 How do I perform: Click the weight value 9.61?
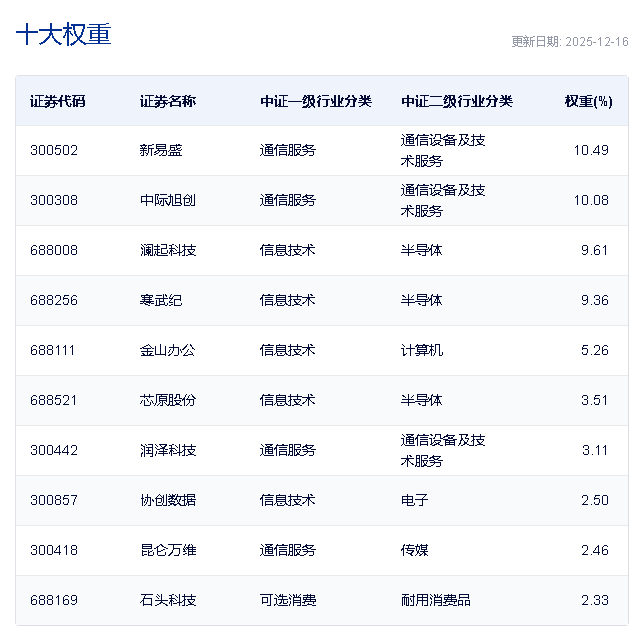(595, 250)
